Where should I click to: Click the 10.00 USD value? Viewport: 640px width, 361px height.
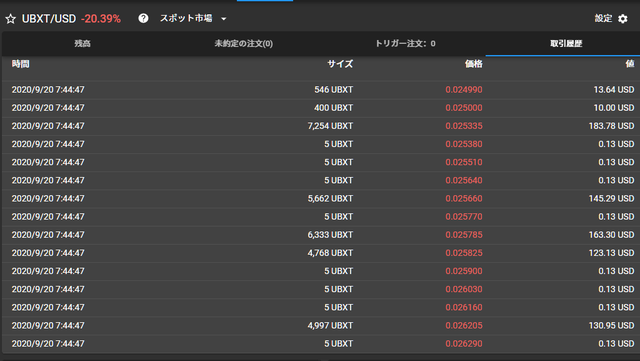click(x=614, y=108)
